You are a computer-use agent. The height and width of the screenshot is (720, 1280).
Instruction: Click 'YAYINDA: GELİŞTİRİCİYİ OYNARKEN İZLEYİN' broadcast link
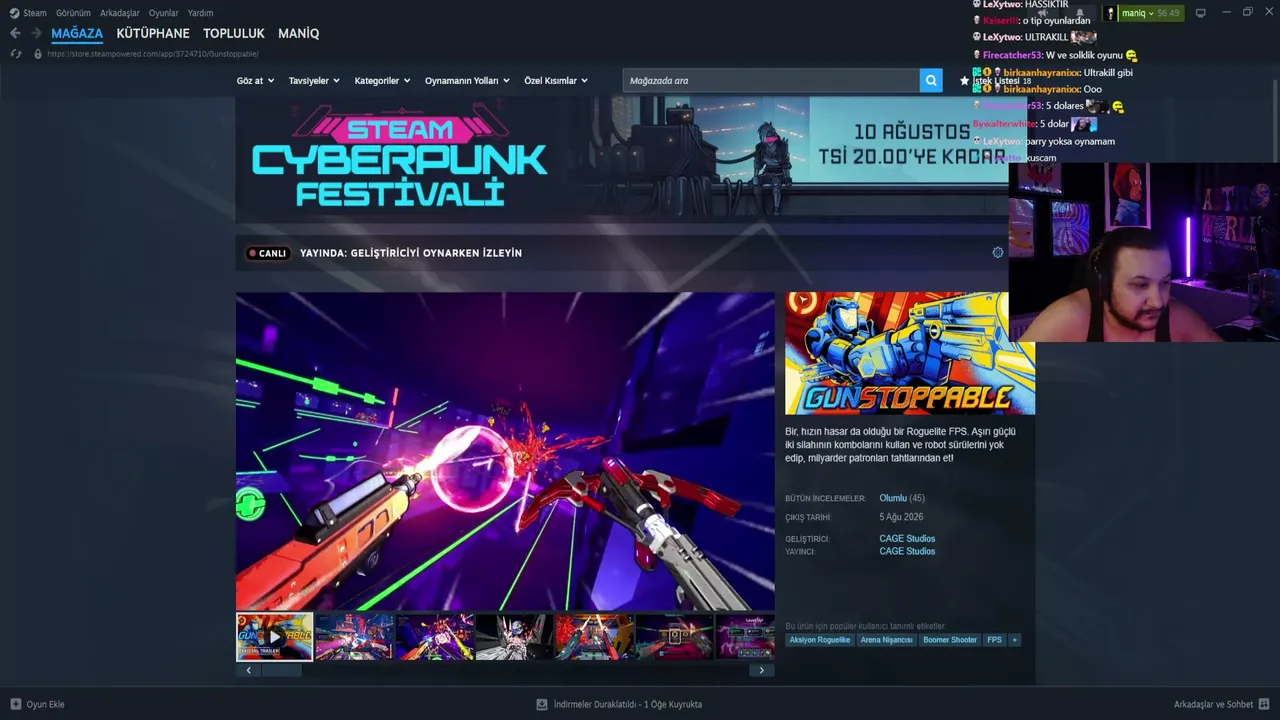pos(411,253)
